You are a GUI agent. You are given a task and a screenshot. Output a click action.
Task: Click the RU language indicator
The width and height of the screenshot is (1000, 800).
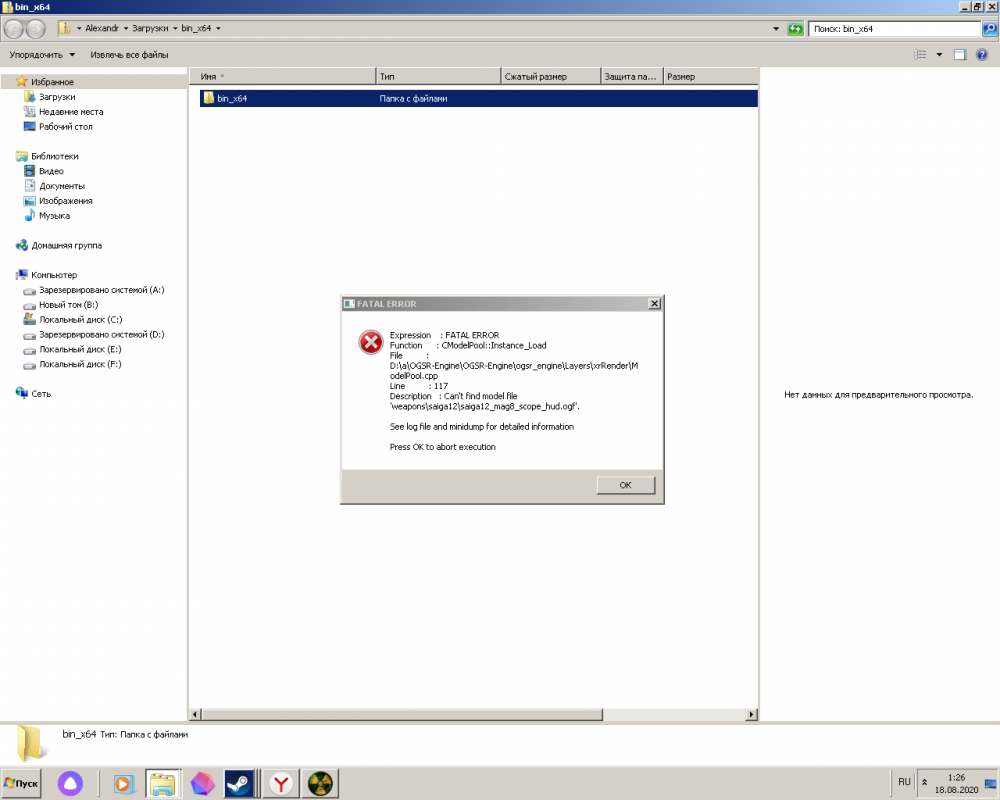904,781
